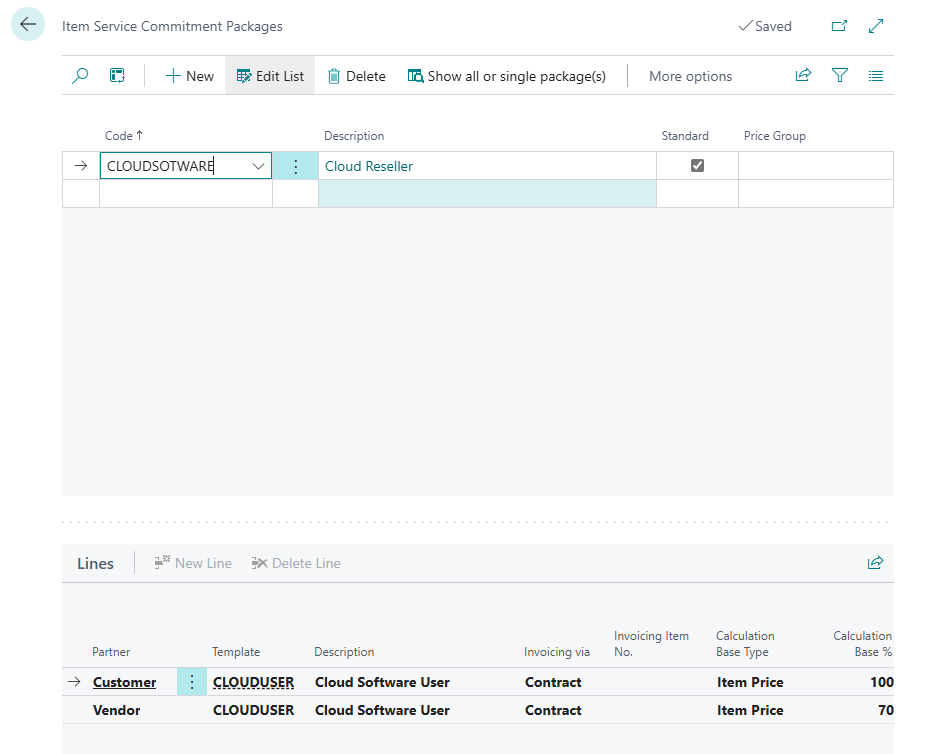Click the analysis view icon beside search
Viewport: 942px width, 754px height.
117,76
